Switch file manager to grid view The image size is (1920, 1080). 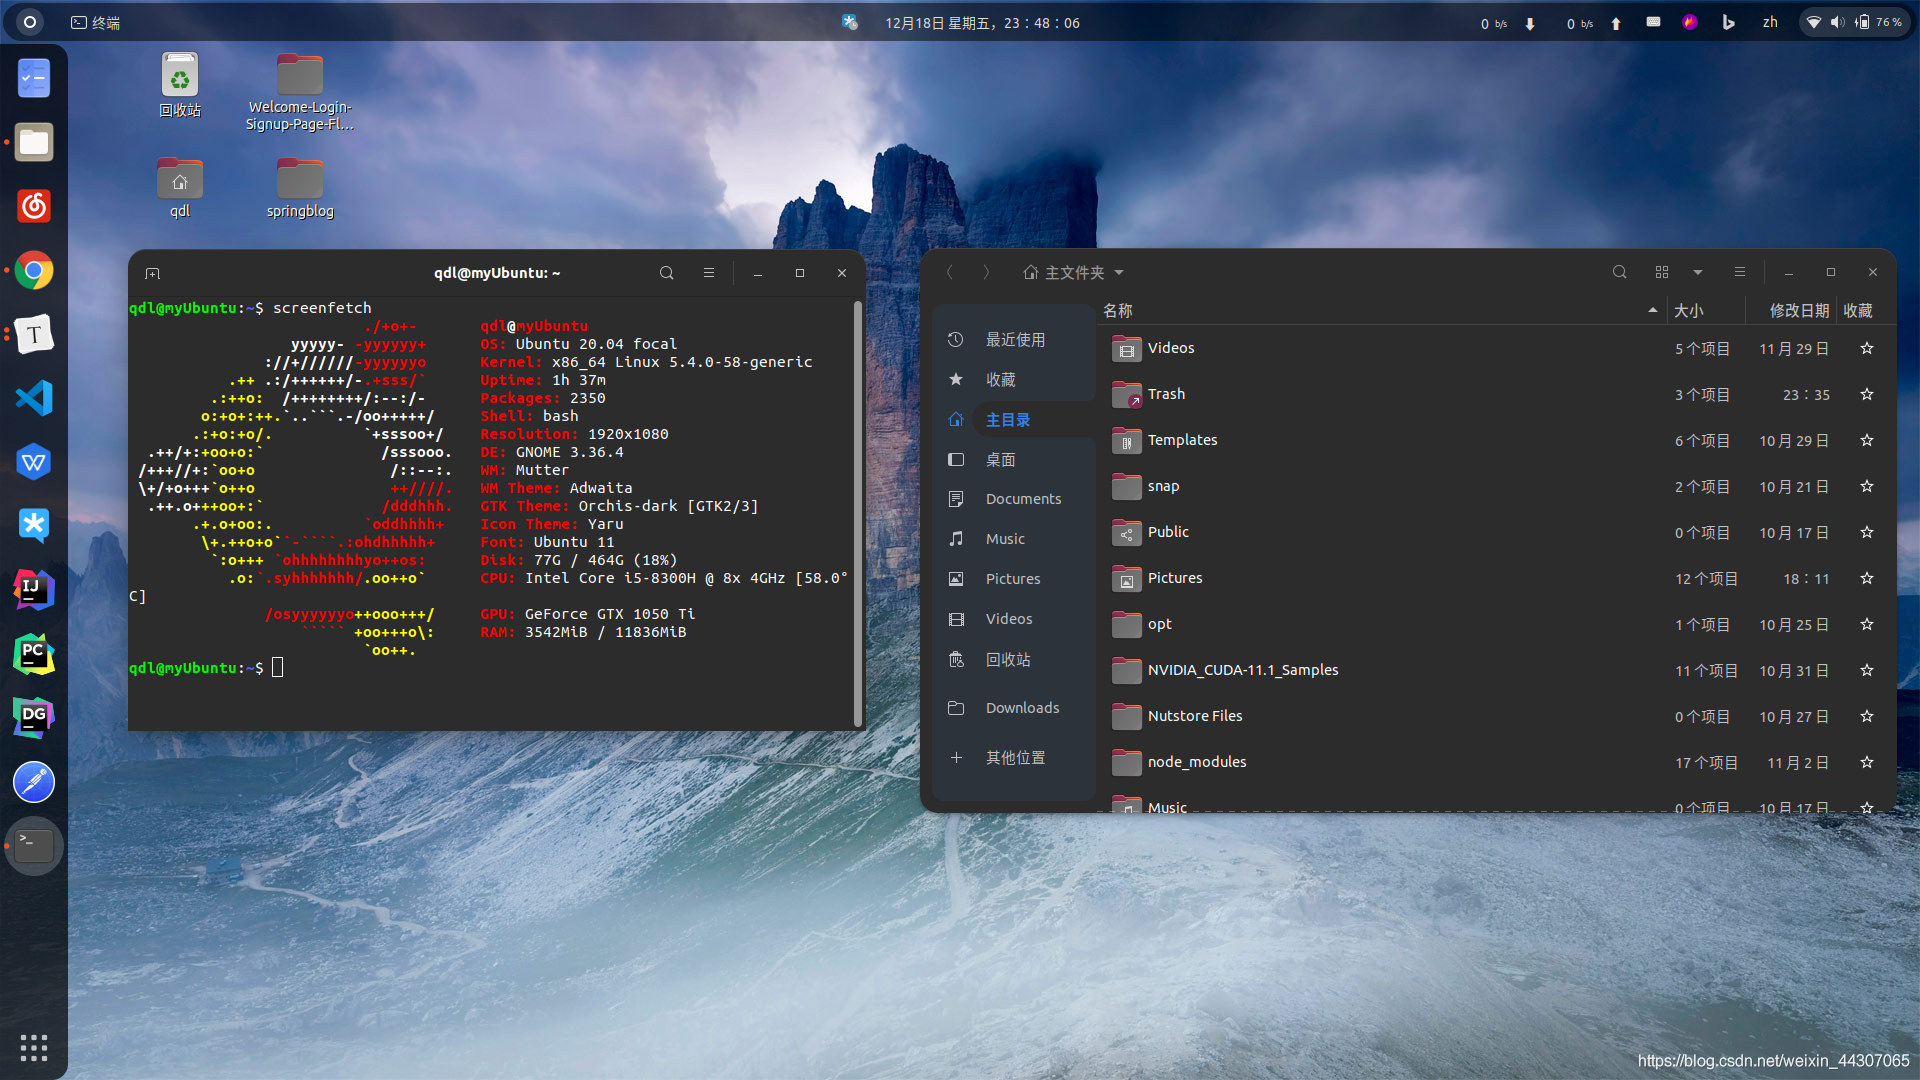pyautogui.click(x=1660, y=272)
